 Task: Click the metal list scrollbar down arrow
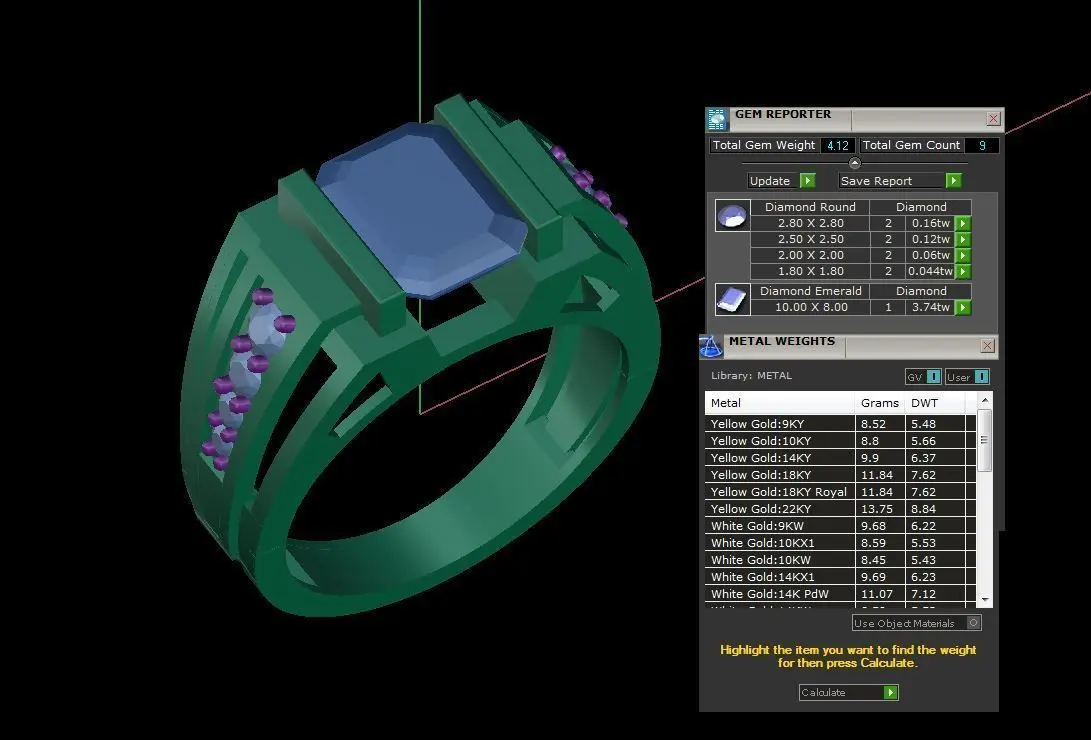pyautogui.click(x=985, y=600)
